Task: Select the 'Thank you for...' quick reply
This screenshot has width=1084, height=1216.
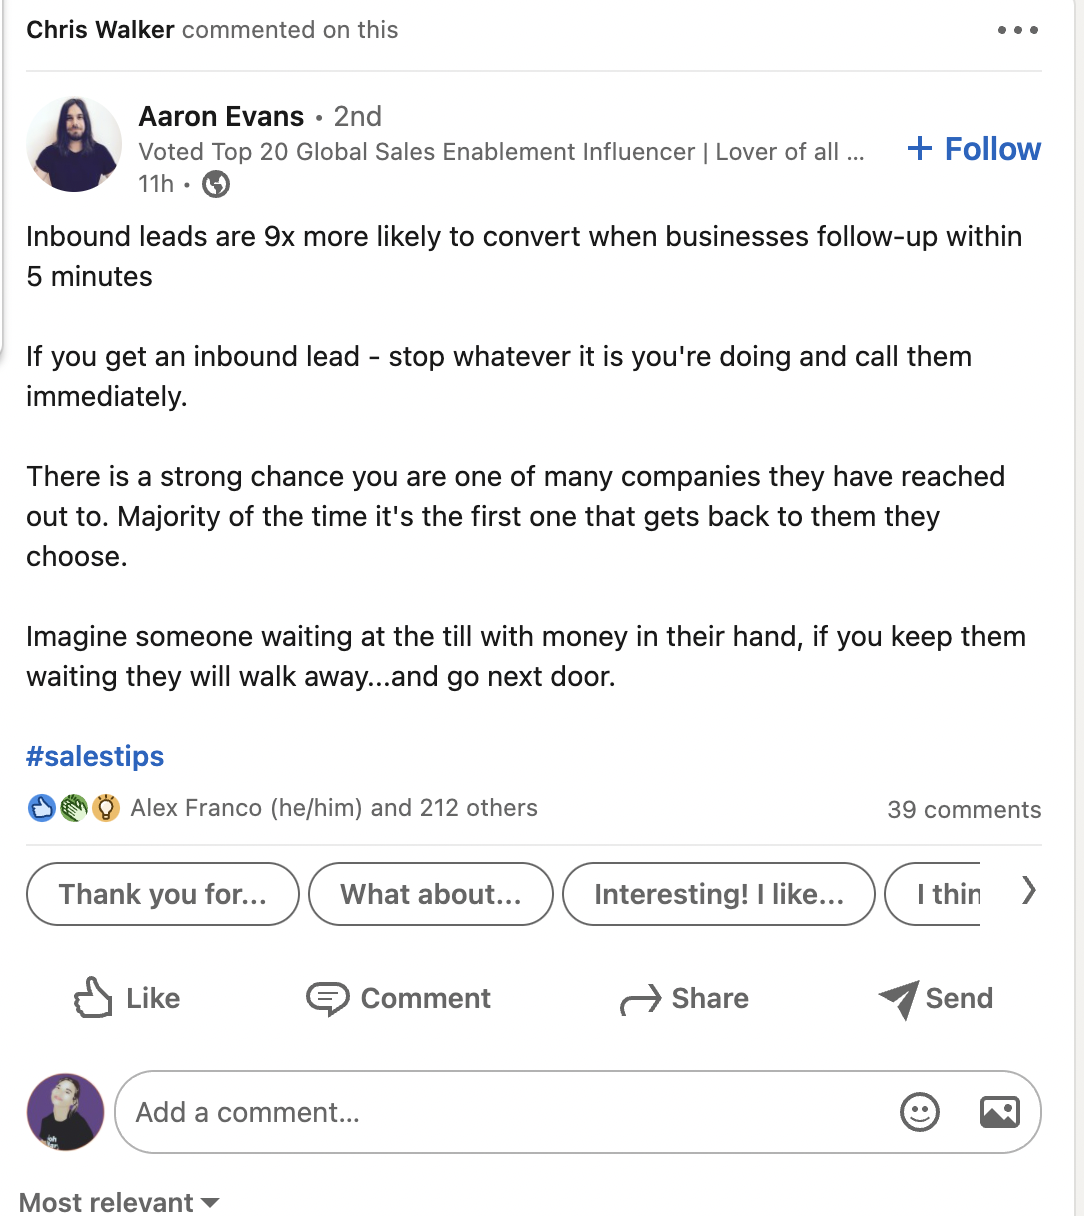Action: pos(163,894)
